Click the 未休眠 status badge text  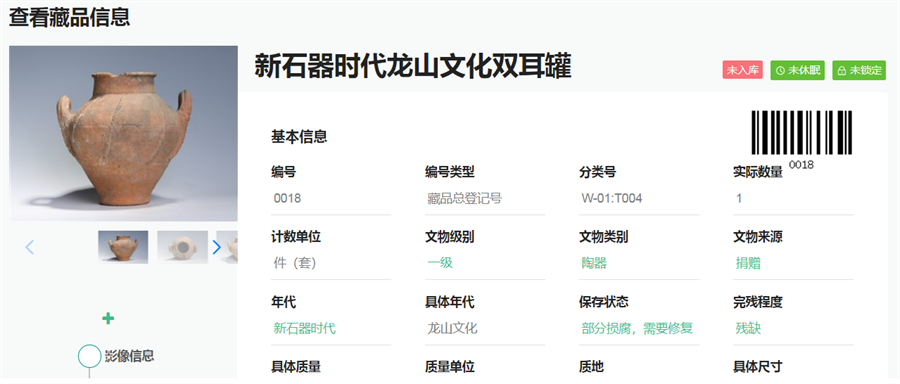tap(804, 71)
